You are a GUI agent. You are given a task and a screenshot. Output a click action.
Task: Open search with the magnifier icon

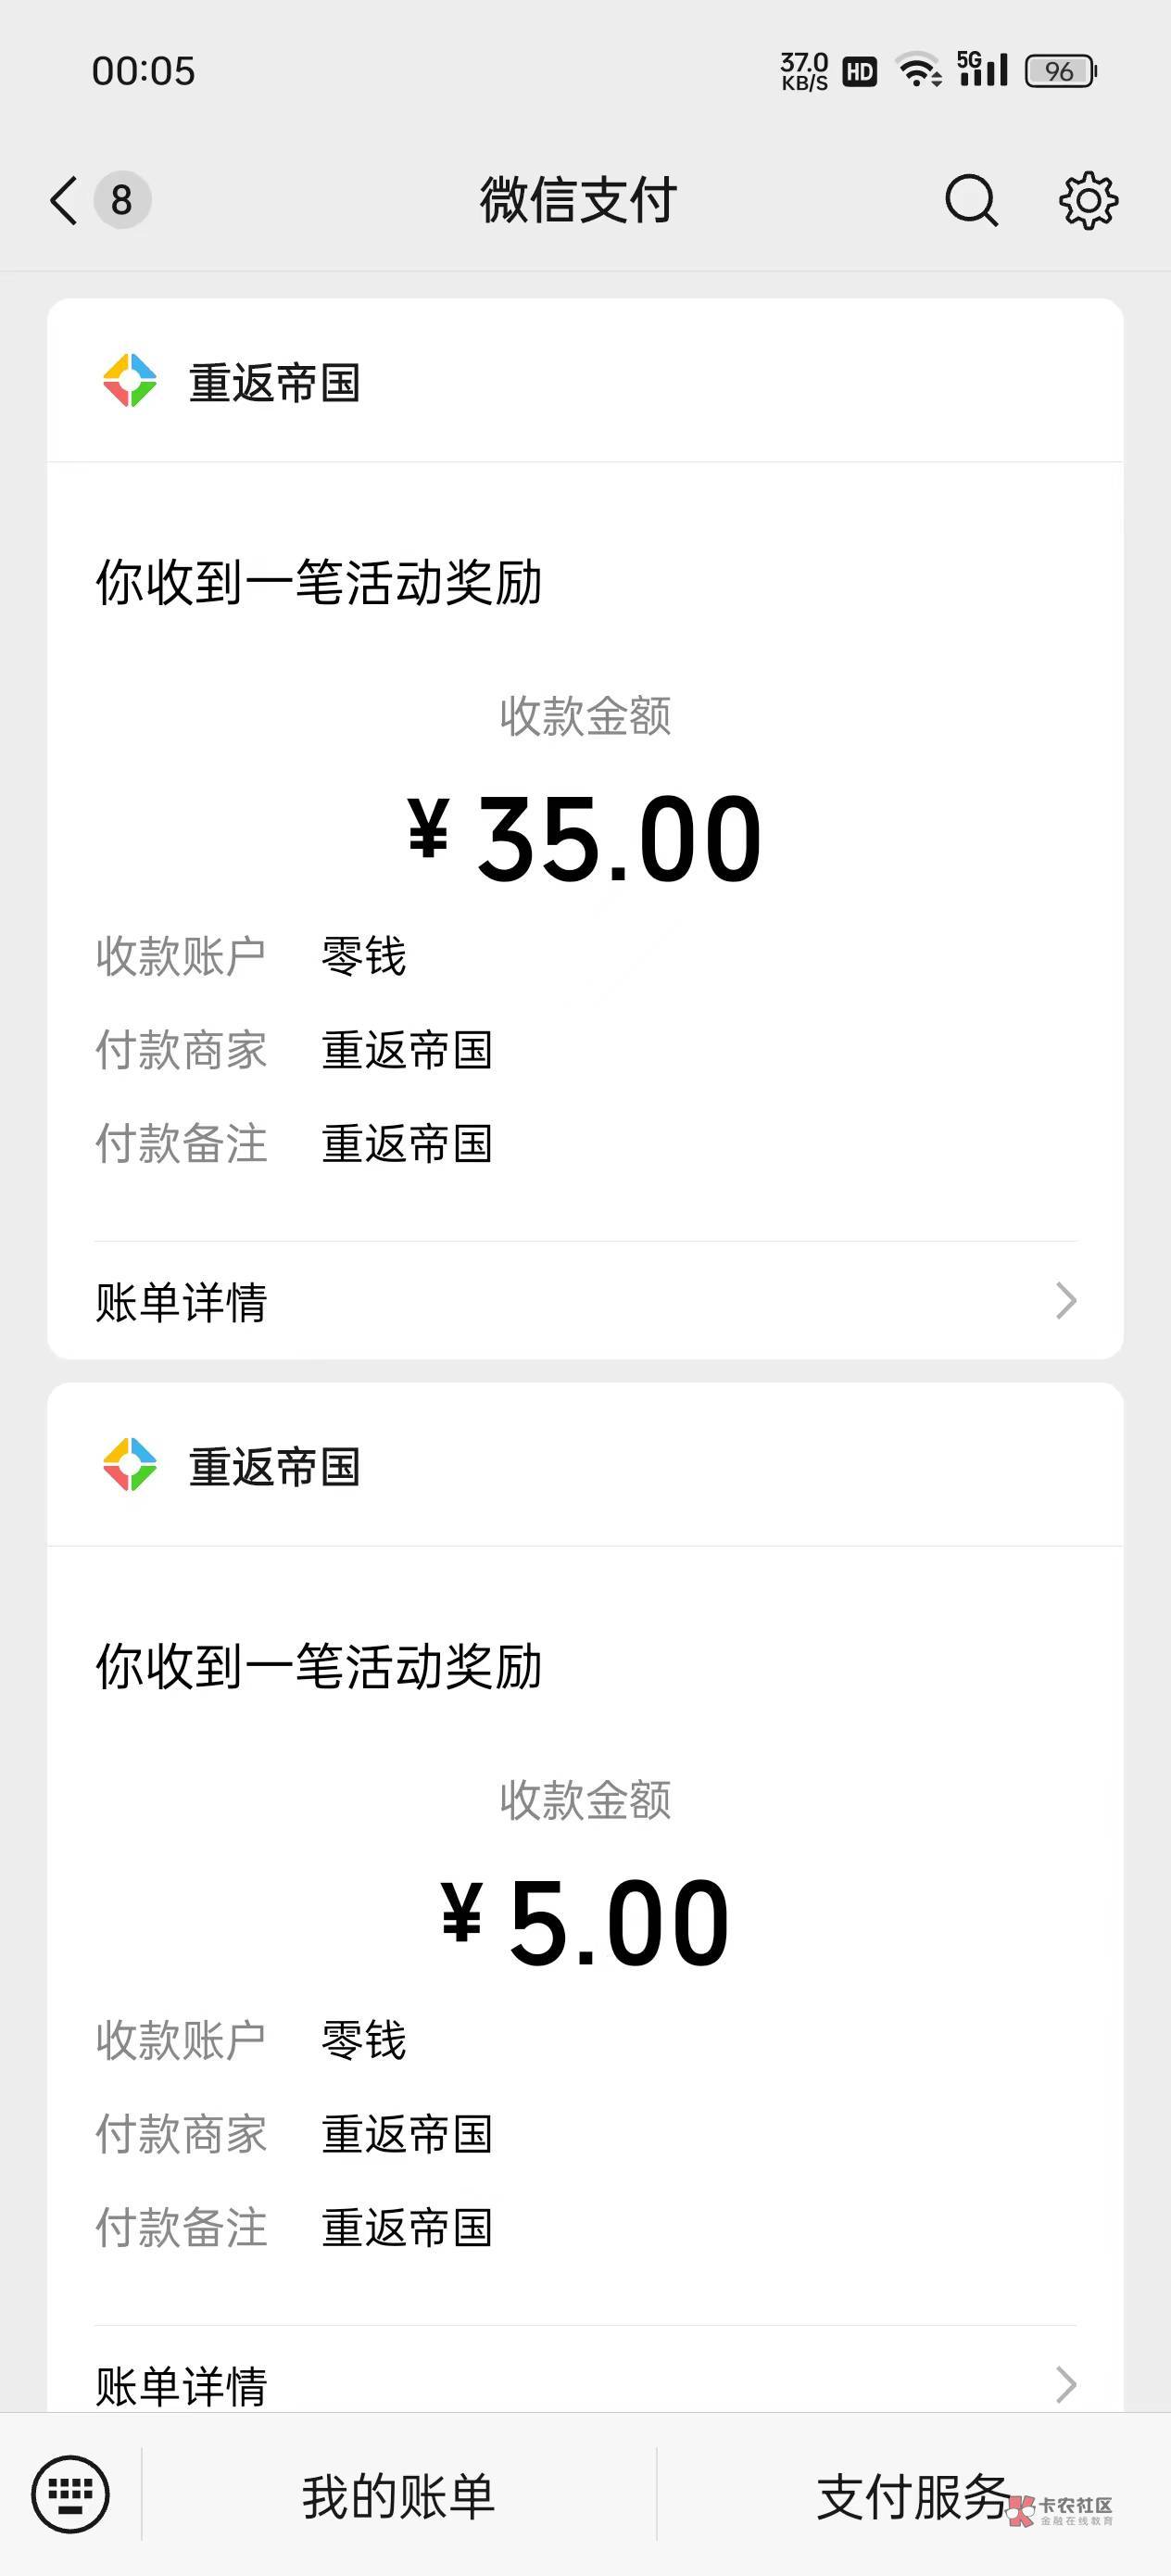pyautogui.click(x=971, y=201)
